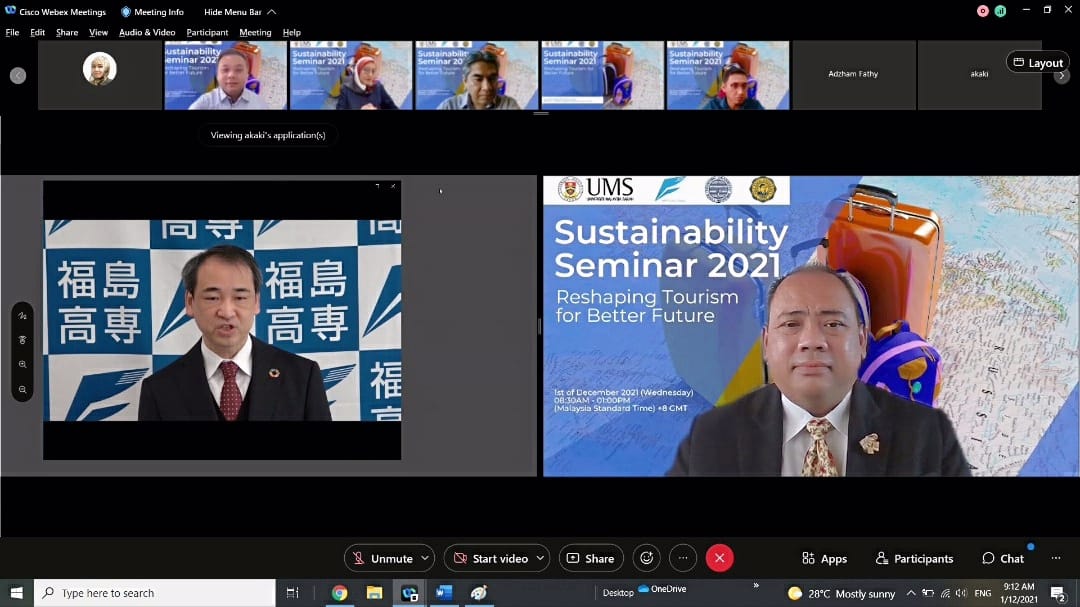The width and height of the screenshot is (1080, 607).
Task: Open the Participant menu
Action: 207,32
